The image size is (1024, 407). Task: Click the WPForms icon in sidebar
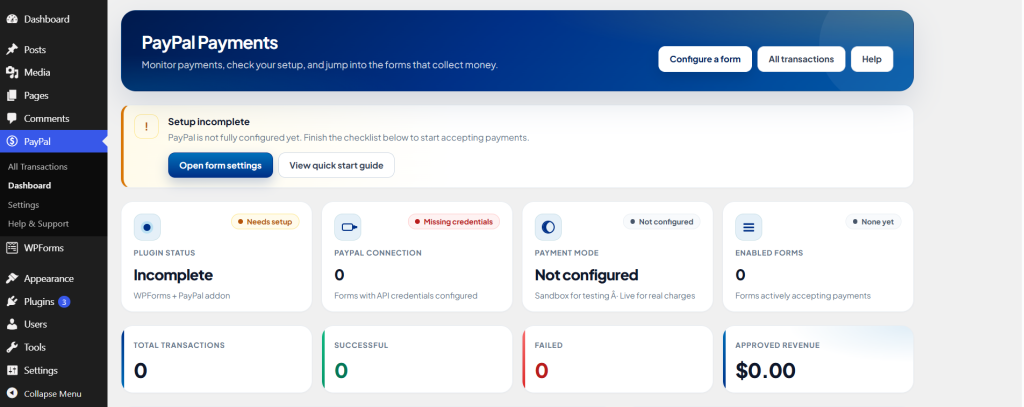[12, 248]
